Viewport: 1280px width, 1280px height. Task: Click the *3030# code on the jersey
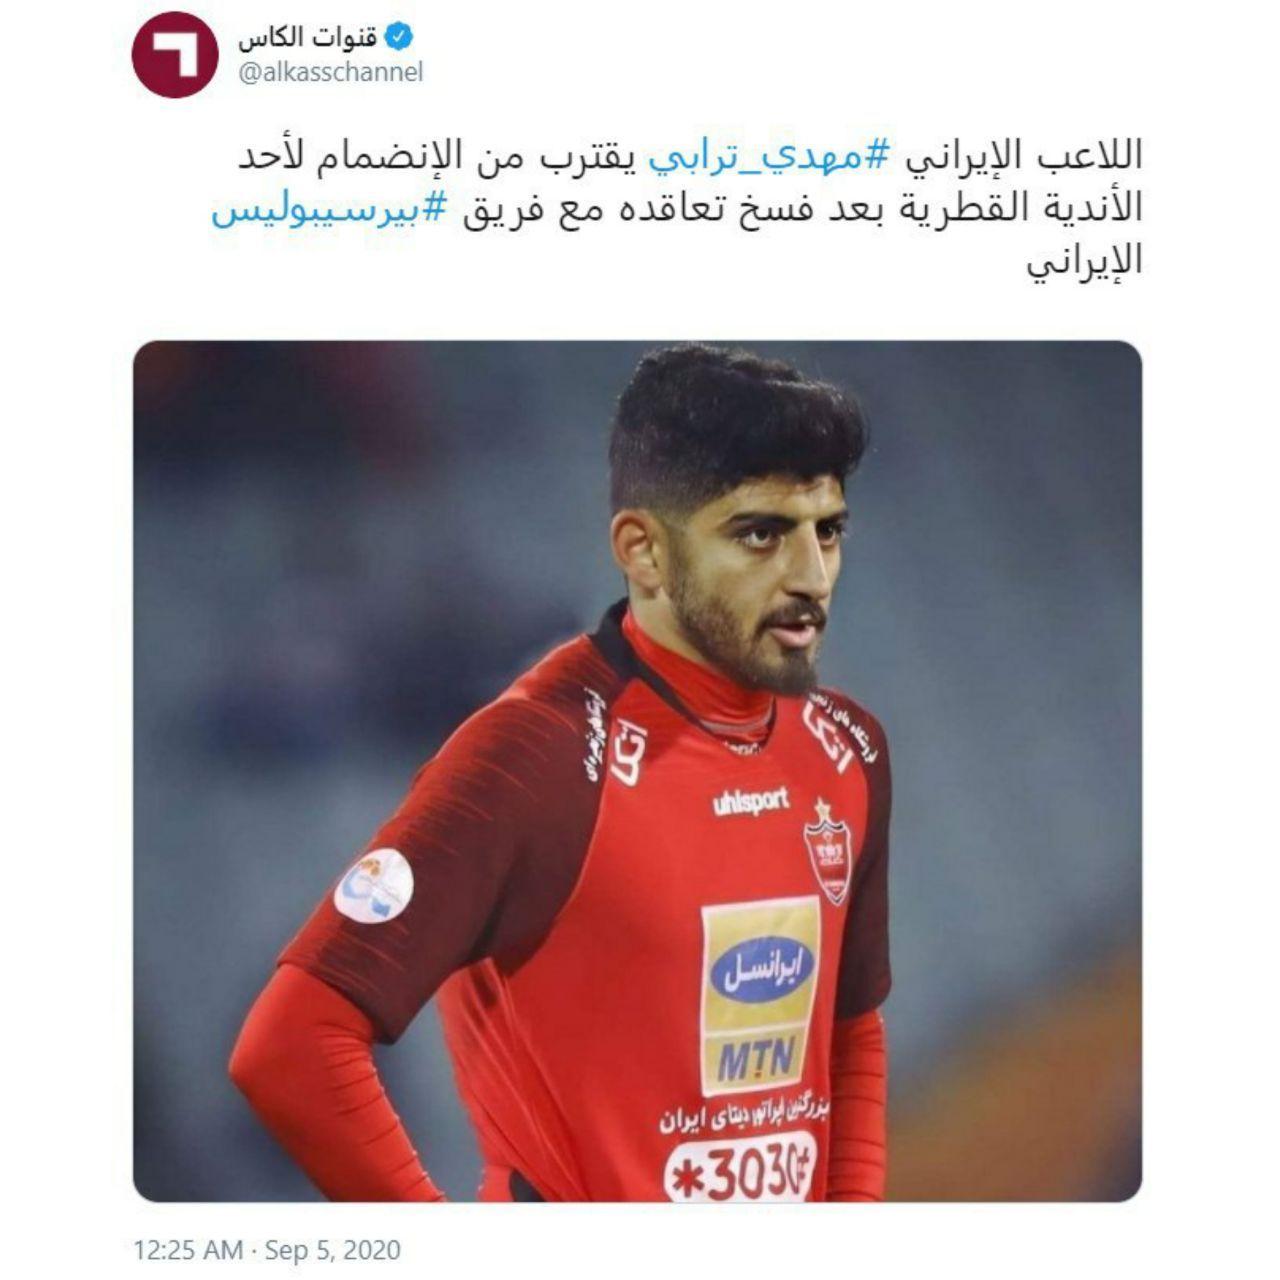(740, 1170)
